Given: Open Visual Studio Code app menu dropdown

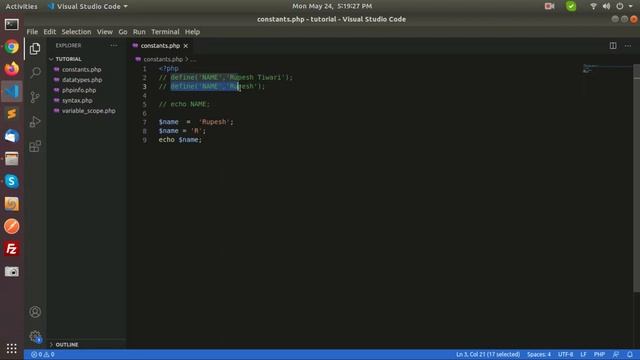Looking at the screenshot, I should 88,6.
